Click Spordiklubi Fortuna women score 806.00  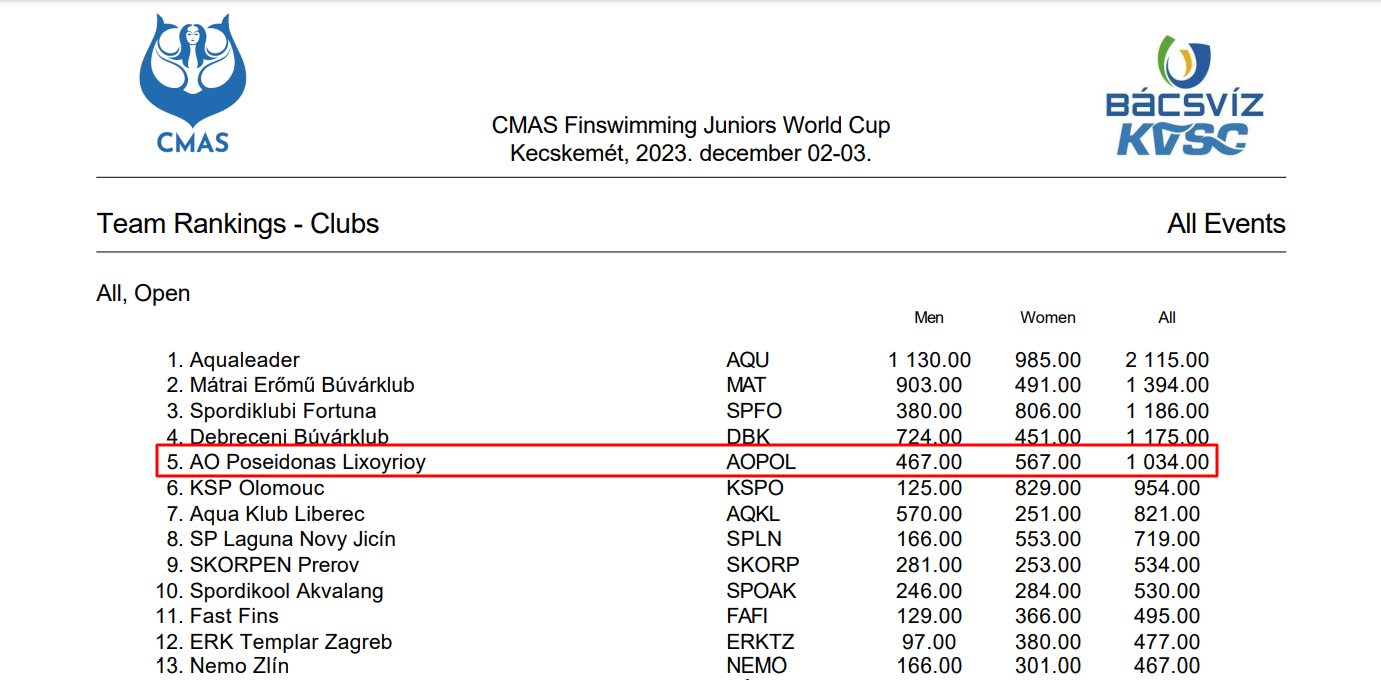1047,411
